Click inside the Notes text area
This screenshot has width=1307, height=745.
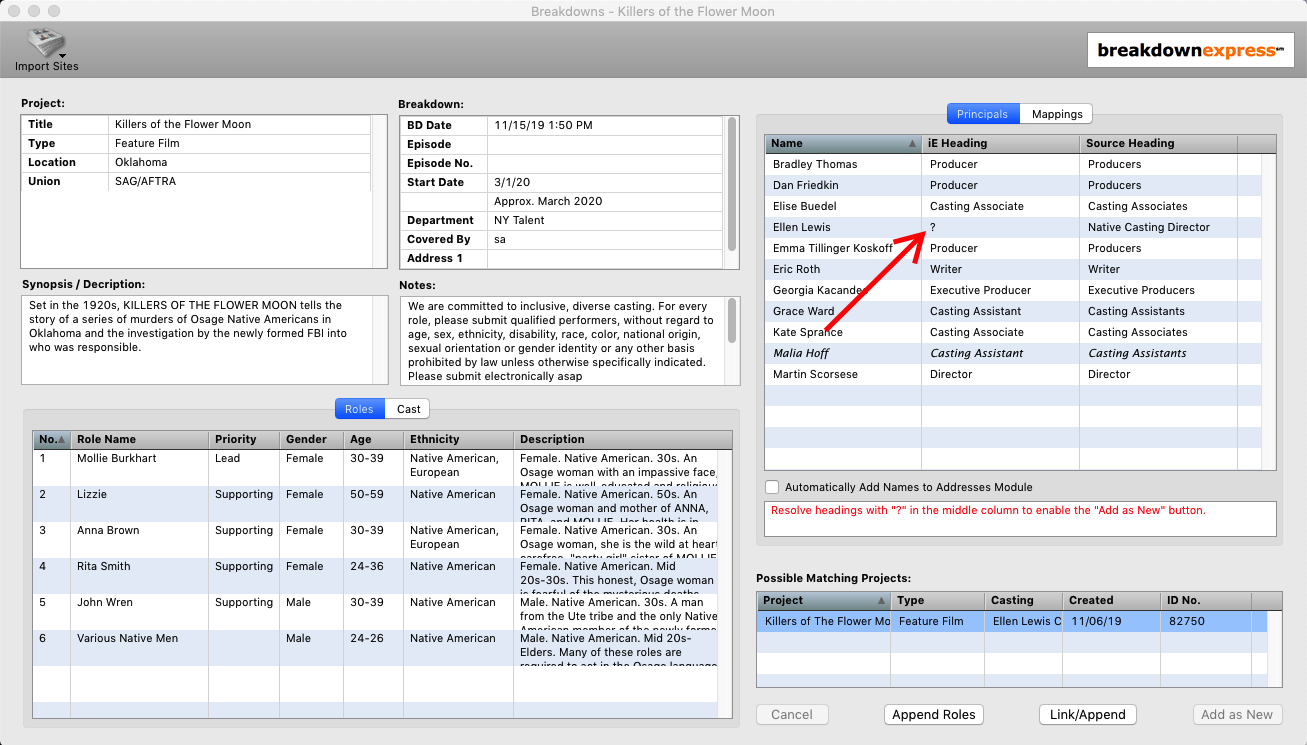pyautogui.click(x=563, y=340)
